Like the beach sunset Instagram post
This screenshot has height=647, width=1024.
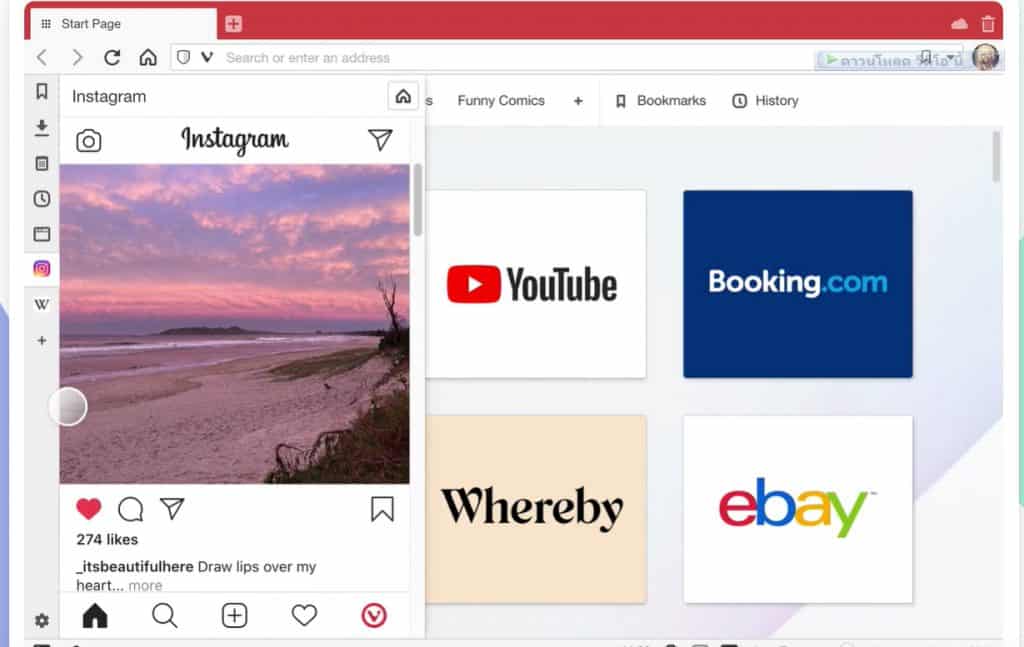(x=88, y=508)
